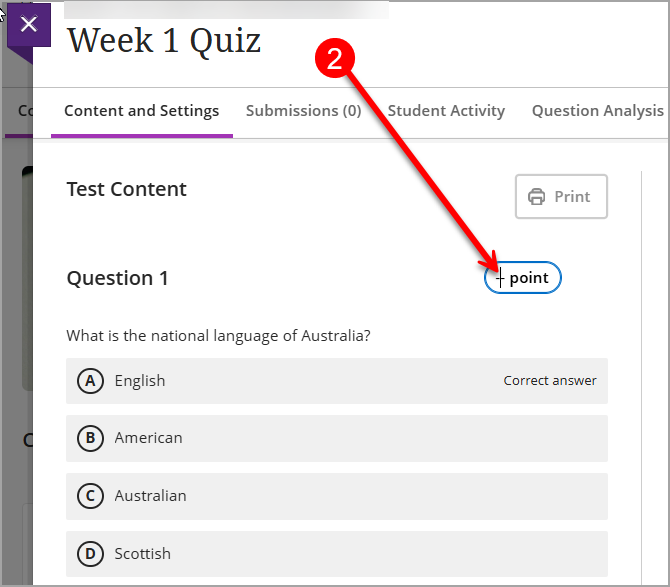The image size is (670, 587).
Task: Edit the point value pill for Question 1
Action: (523, 278)
